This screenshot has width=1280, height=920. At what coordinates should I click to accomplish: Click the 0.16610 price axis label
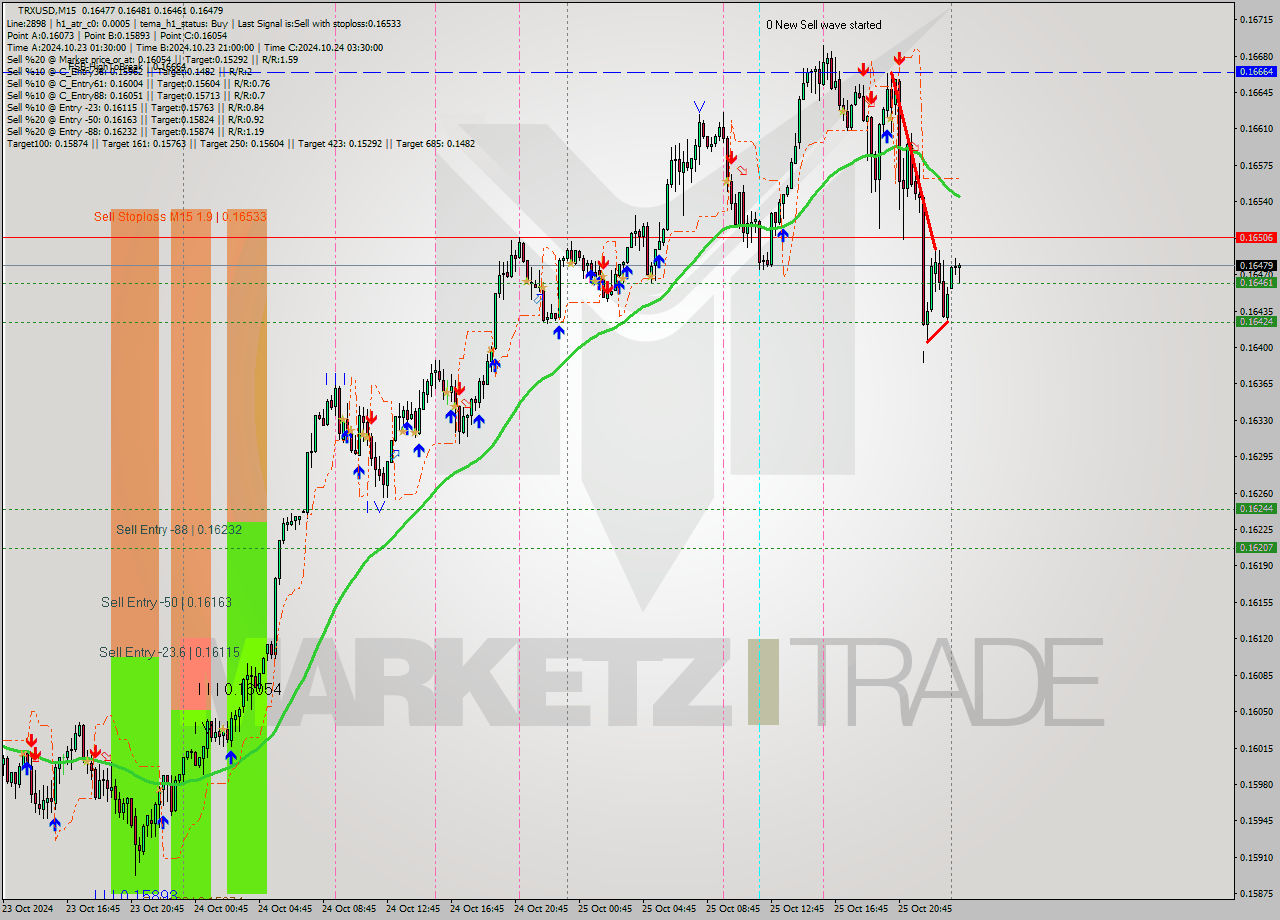(1256, 129)
